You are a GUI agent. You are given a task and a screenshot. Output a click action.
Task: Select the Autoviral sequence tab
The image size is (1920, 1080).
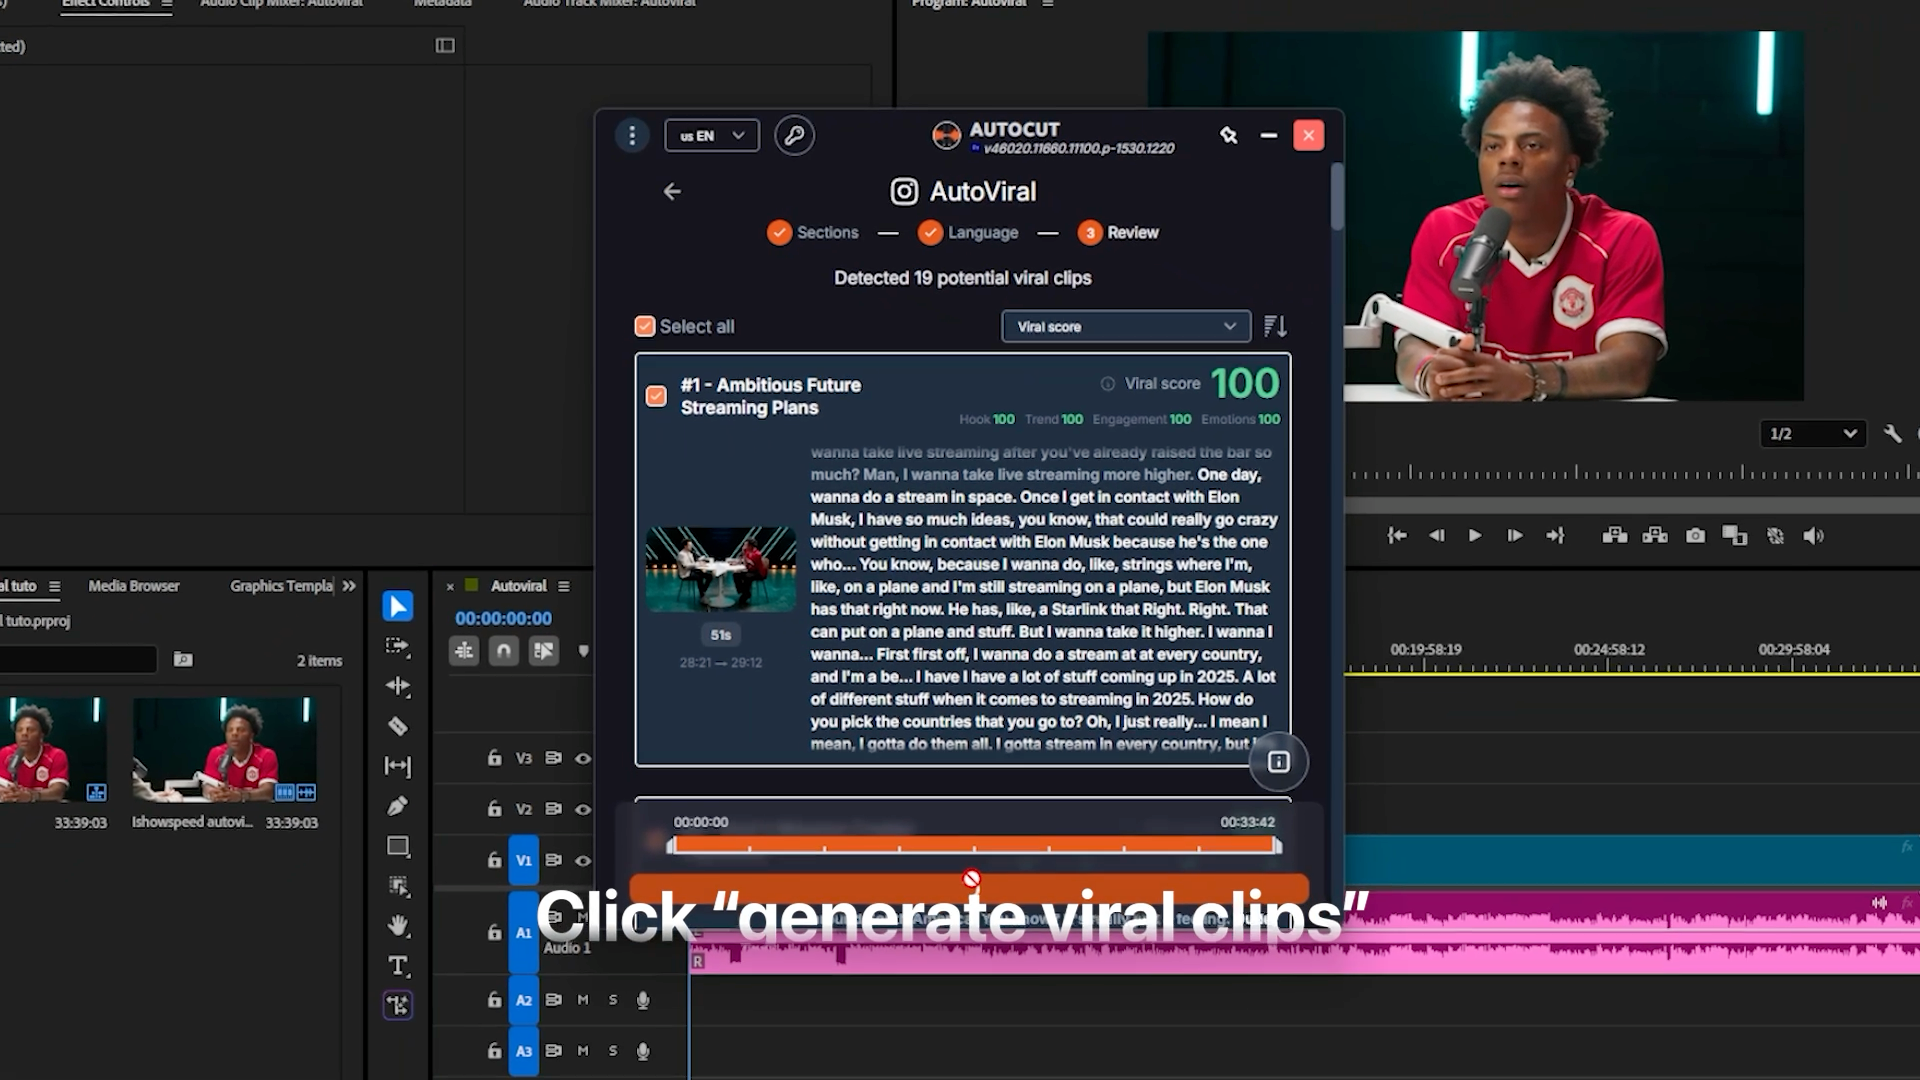(518, 586)
